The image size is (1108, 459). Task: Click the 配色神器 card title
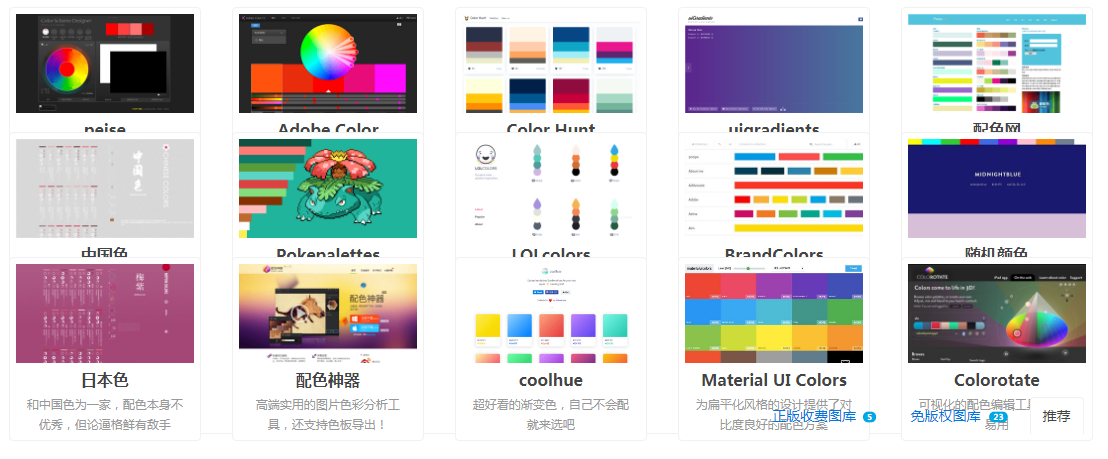click(x=328, y=381)
